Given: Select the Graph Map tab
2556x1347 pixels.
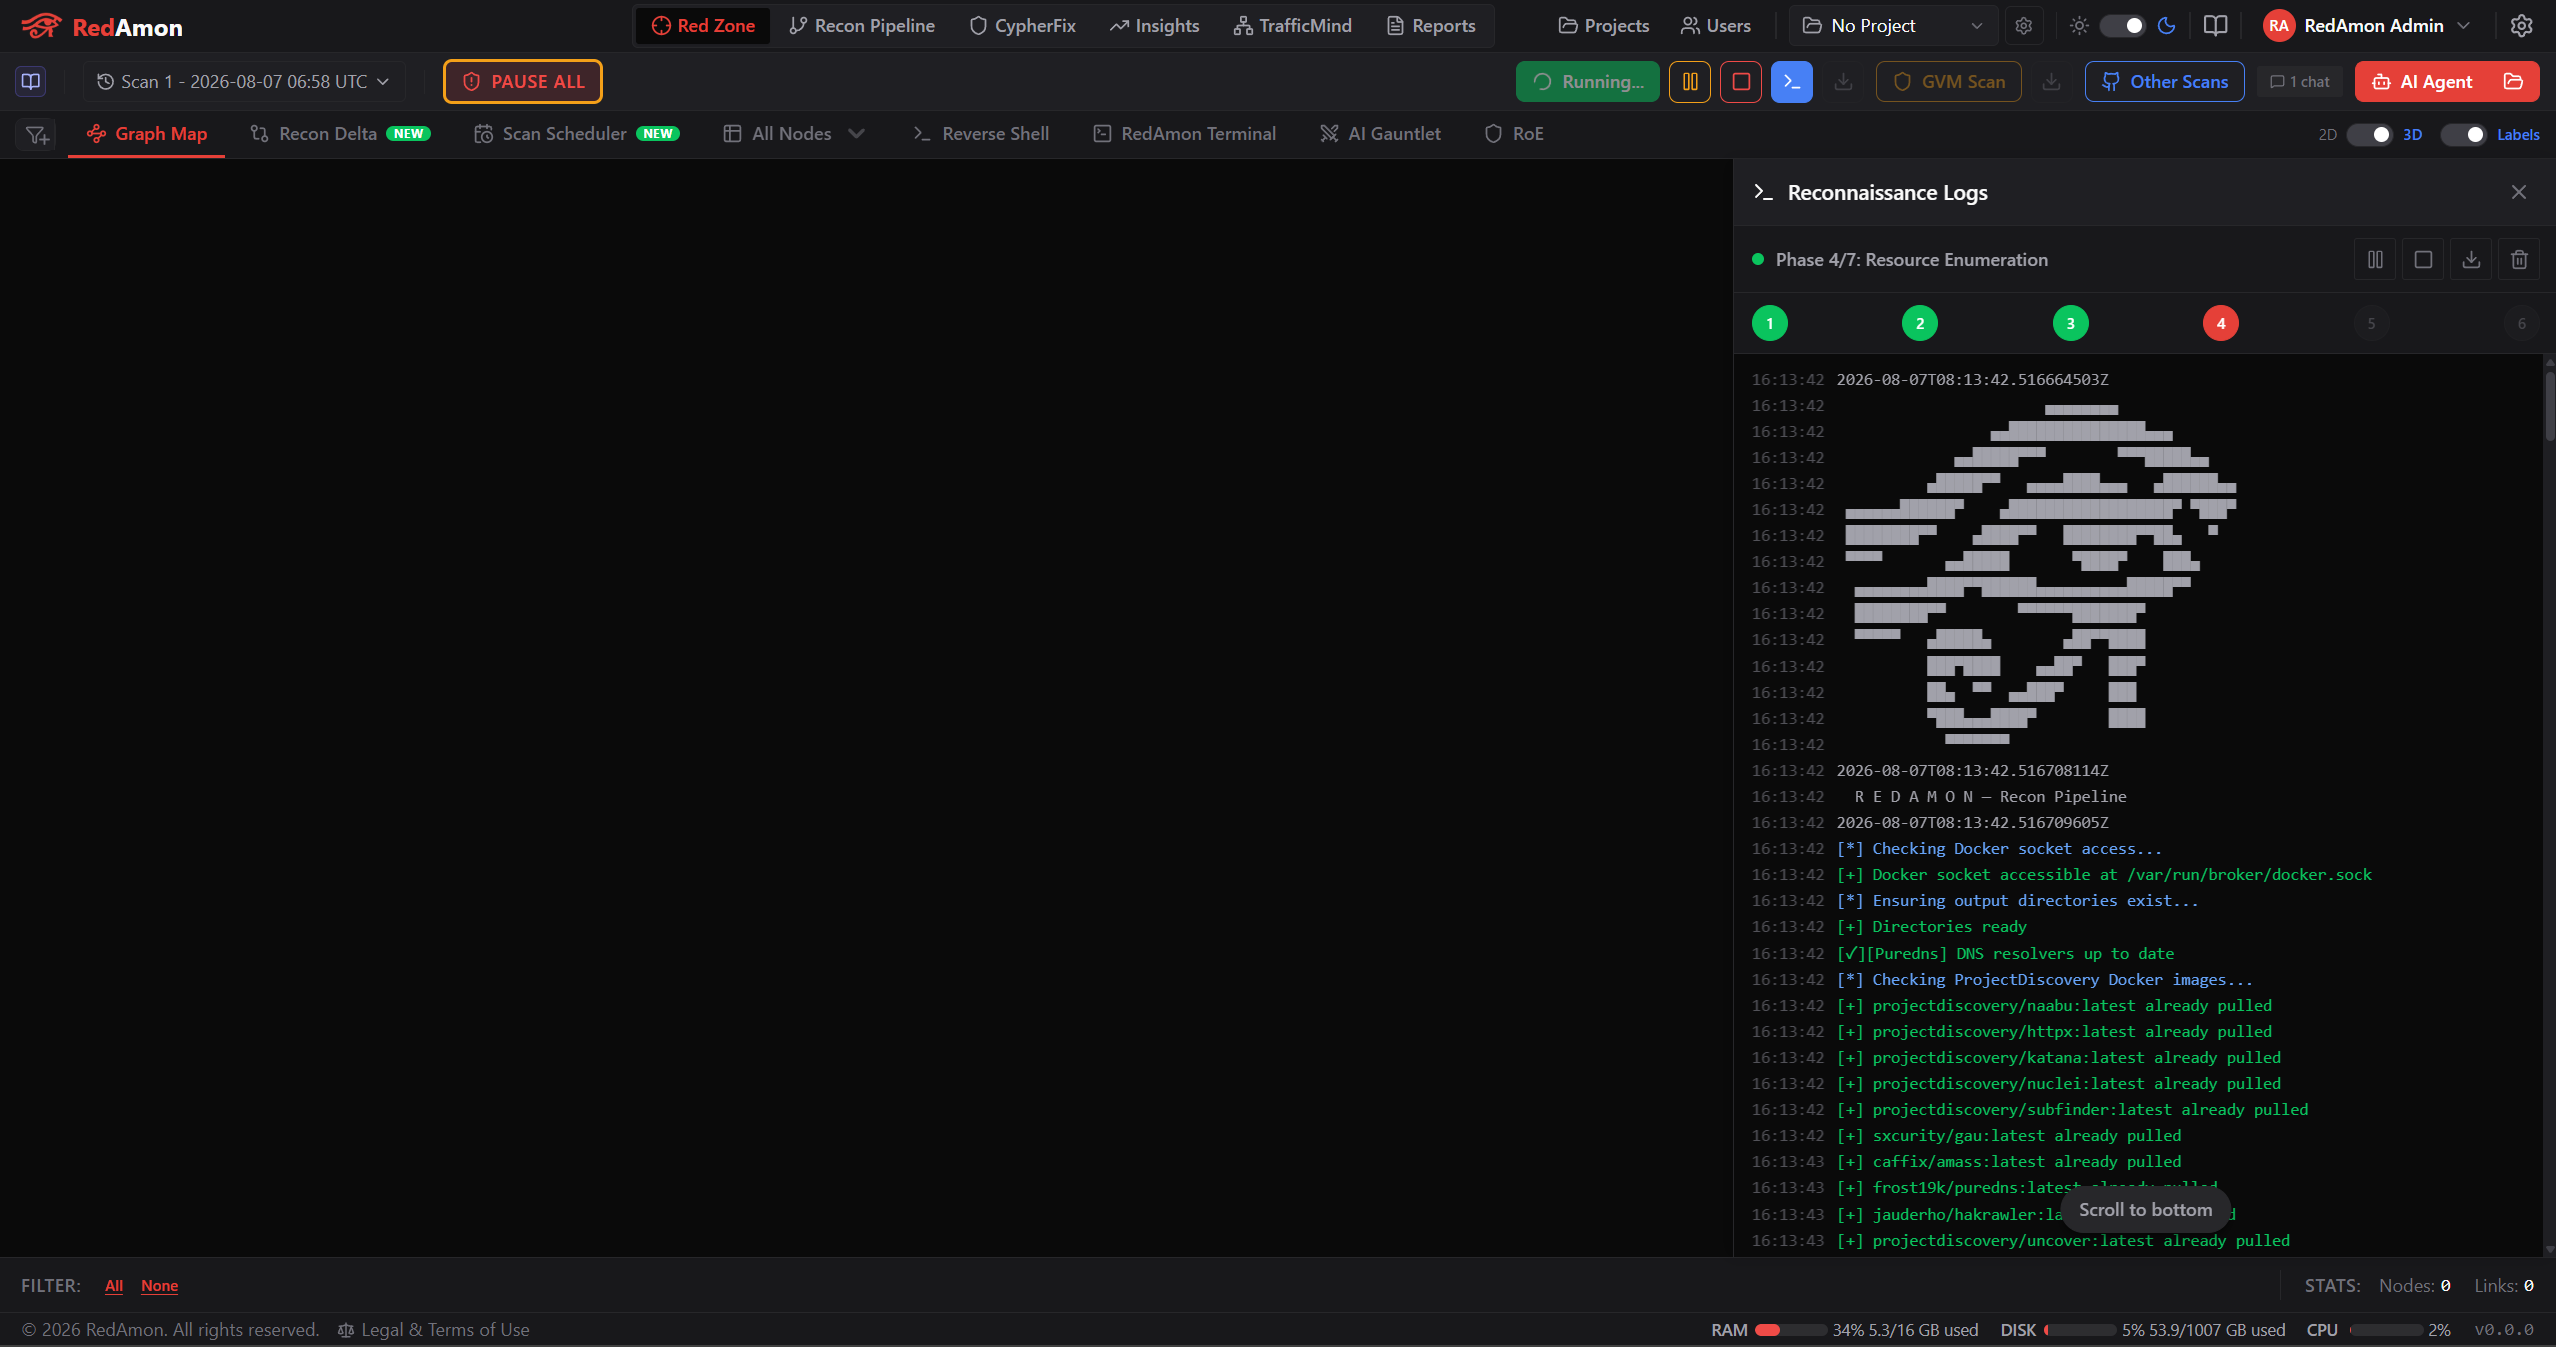Looking at the screenshot, I should pyautogui.click(x=147, y=134).
